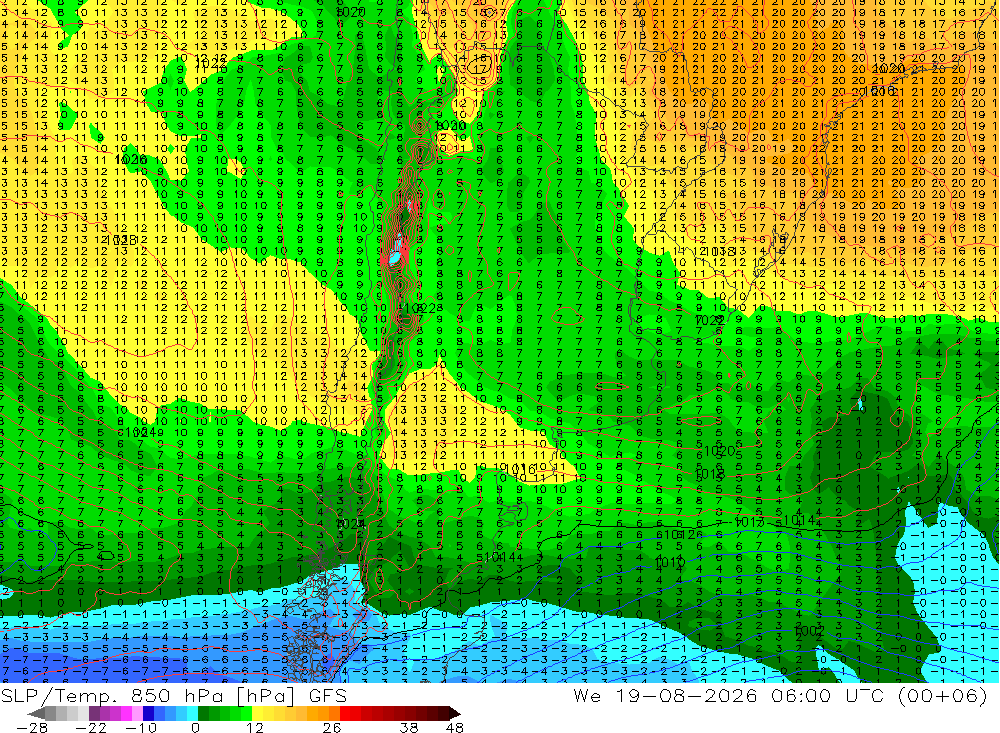Click the '1002' isobar label

coord(810,631)
